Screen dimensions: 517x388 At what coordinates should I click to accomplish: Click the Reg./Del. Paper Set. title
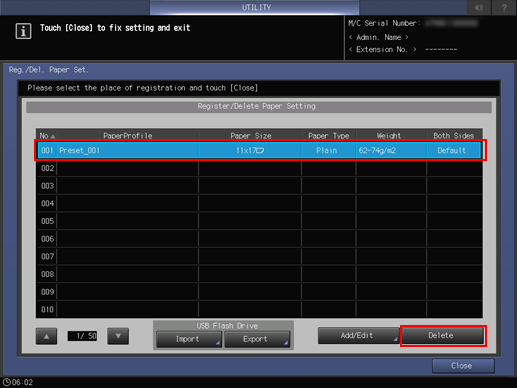pos(49,70)
